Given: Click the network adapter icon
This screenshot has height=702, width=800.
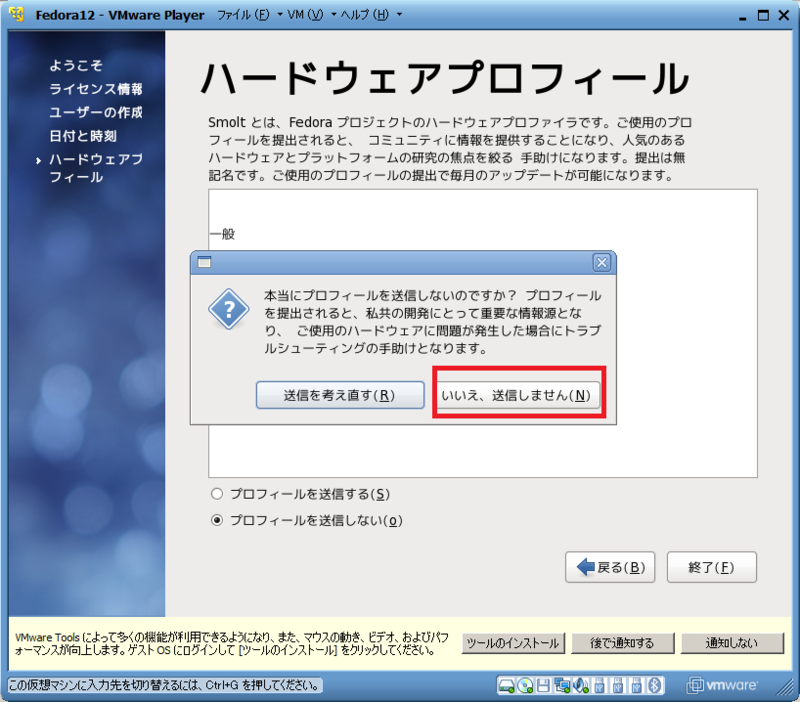Looking at the screenshot, I should click(562, 686).
